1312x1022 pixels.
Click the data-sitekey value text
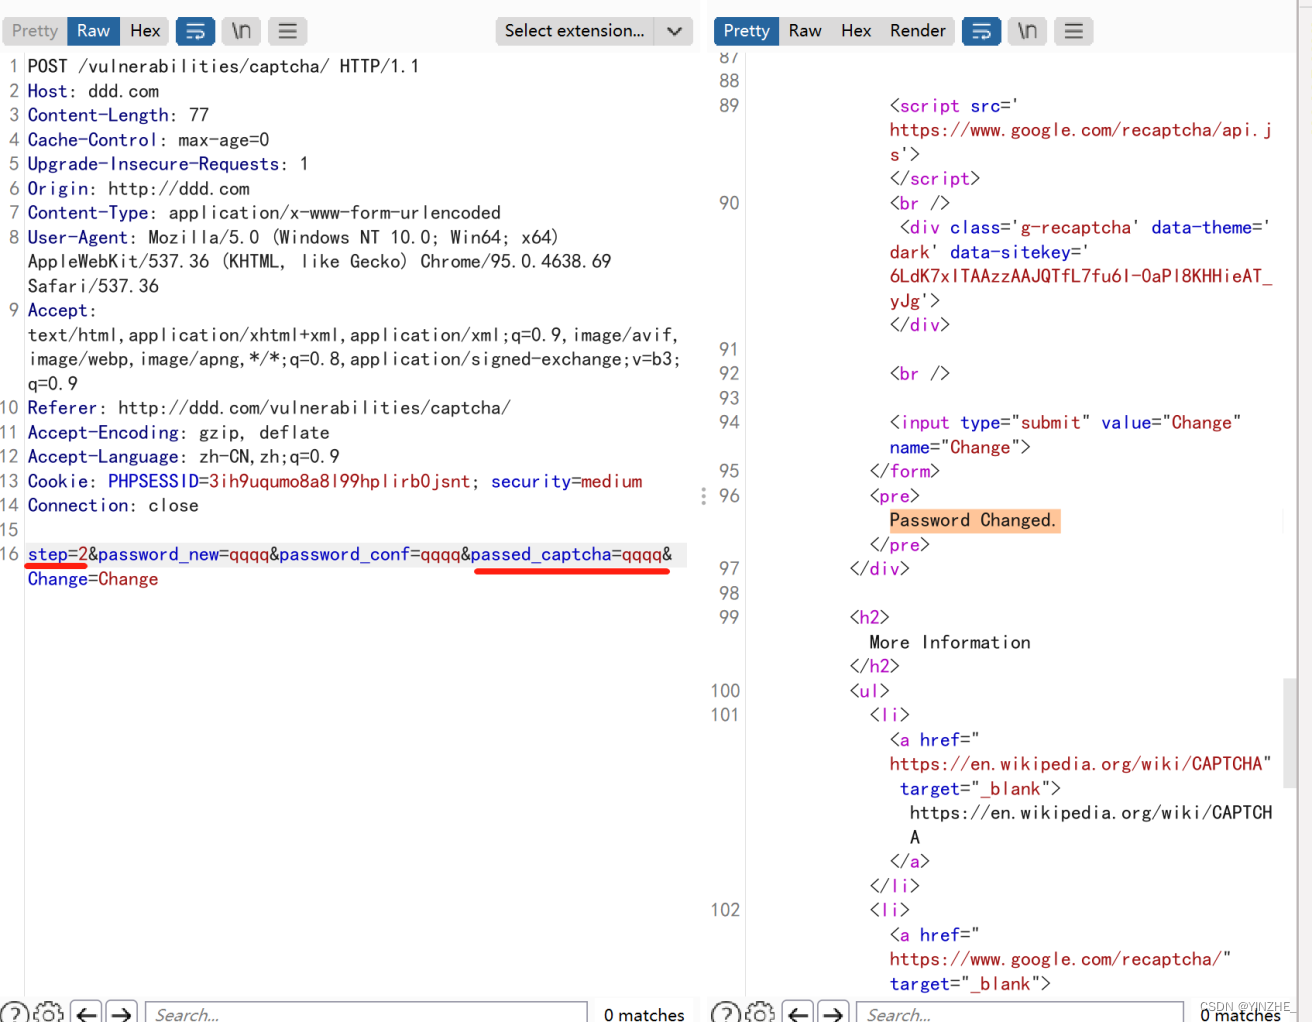click(x=1081, y=288)
